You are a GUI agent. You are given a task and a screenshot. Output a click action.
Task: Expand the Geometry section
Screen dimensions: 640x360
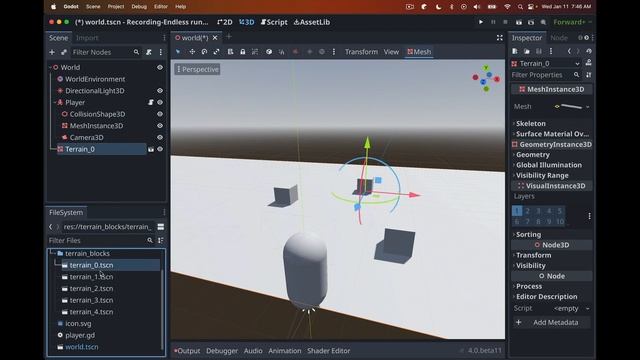[532, 155]
